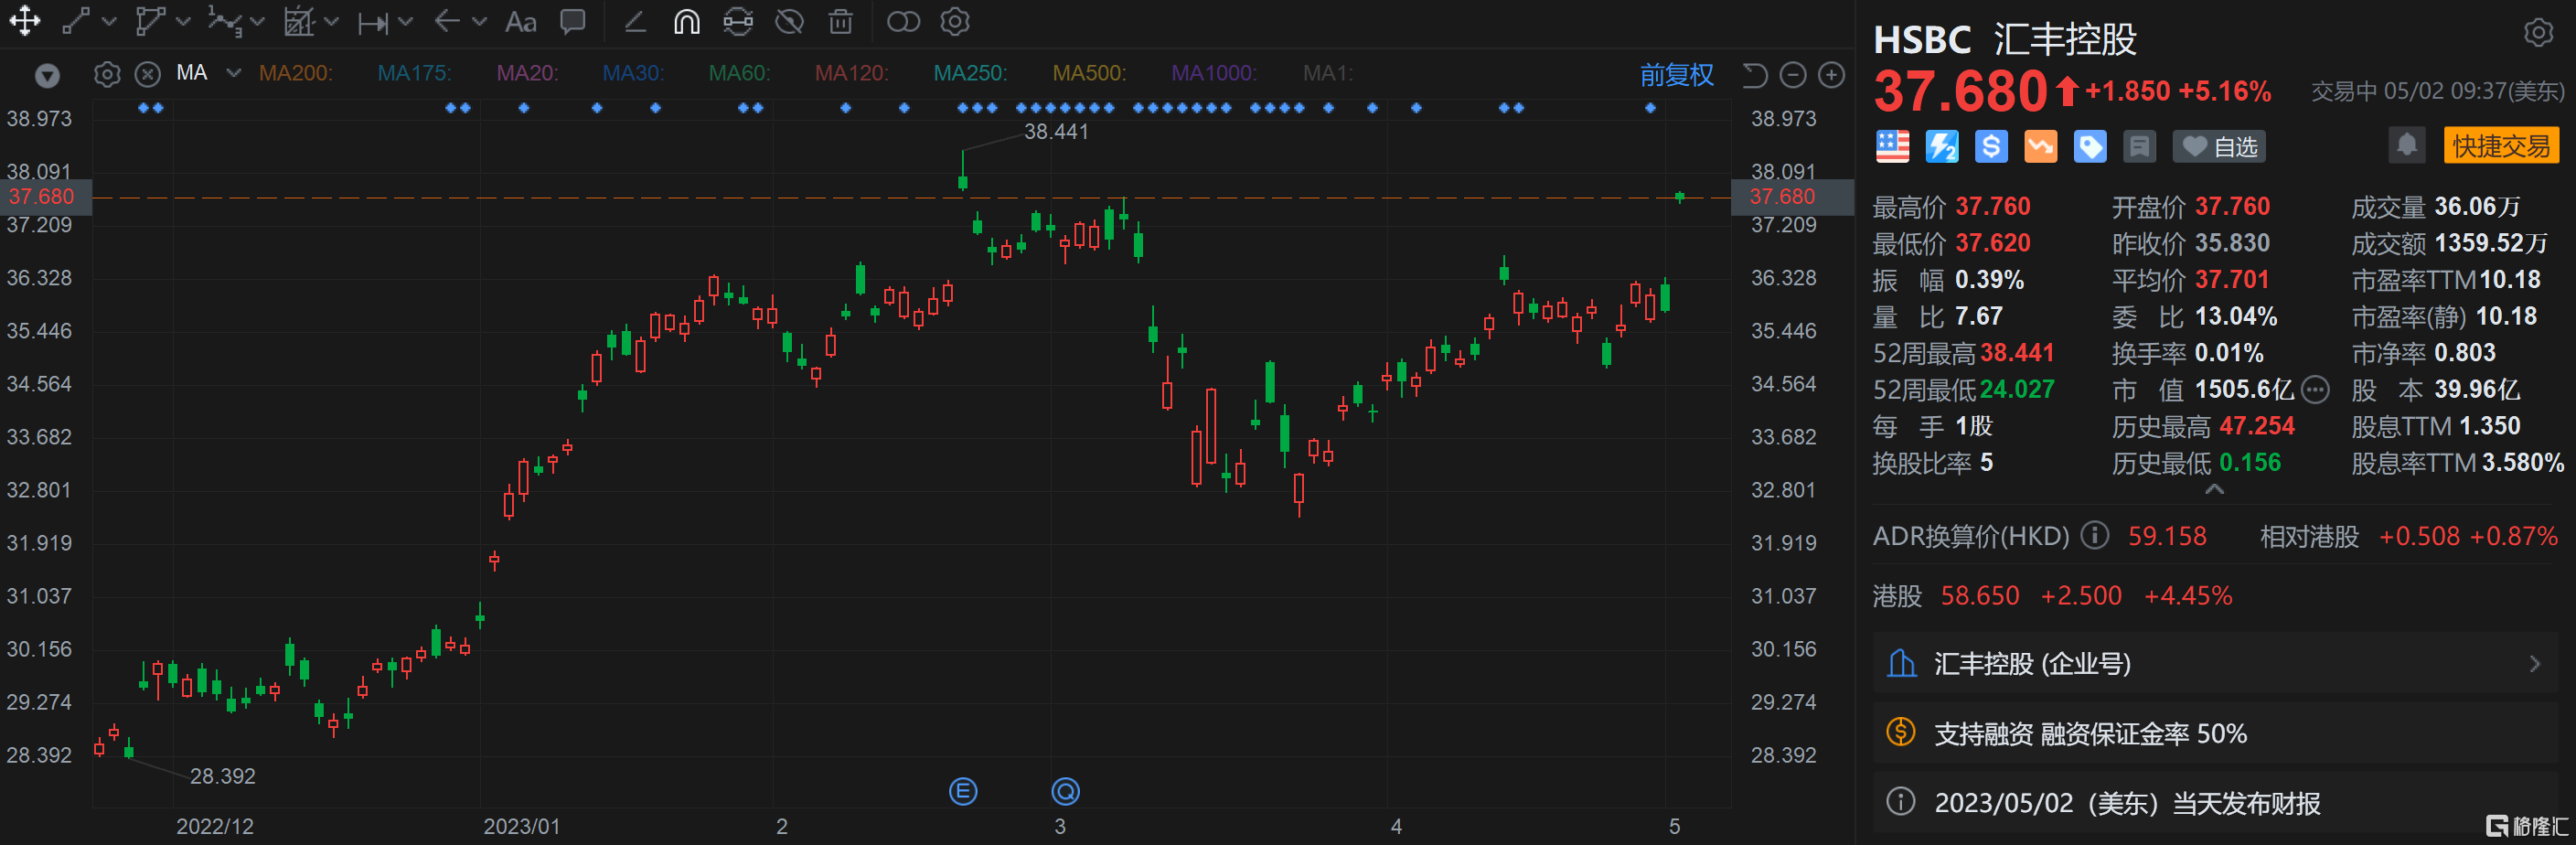
Task: Click the 28.392 low price annotation
Action: click(223, 776)
